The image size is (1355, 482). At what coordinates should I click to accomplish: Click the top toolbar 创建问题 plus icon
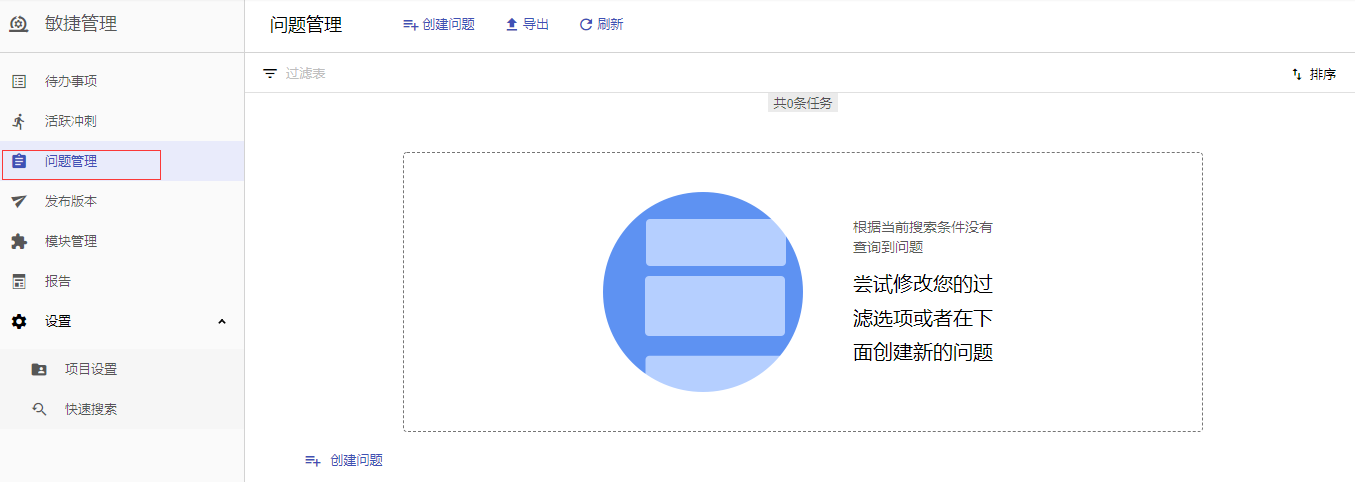tap(410, 25)
